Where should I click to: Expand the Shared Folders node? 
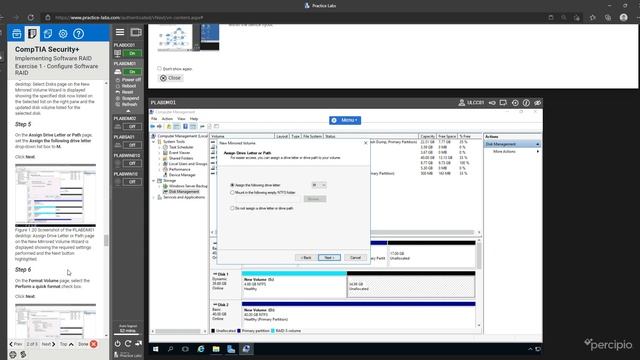pos(160,158)
